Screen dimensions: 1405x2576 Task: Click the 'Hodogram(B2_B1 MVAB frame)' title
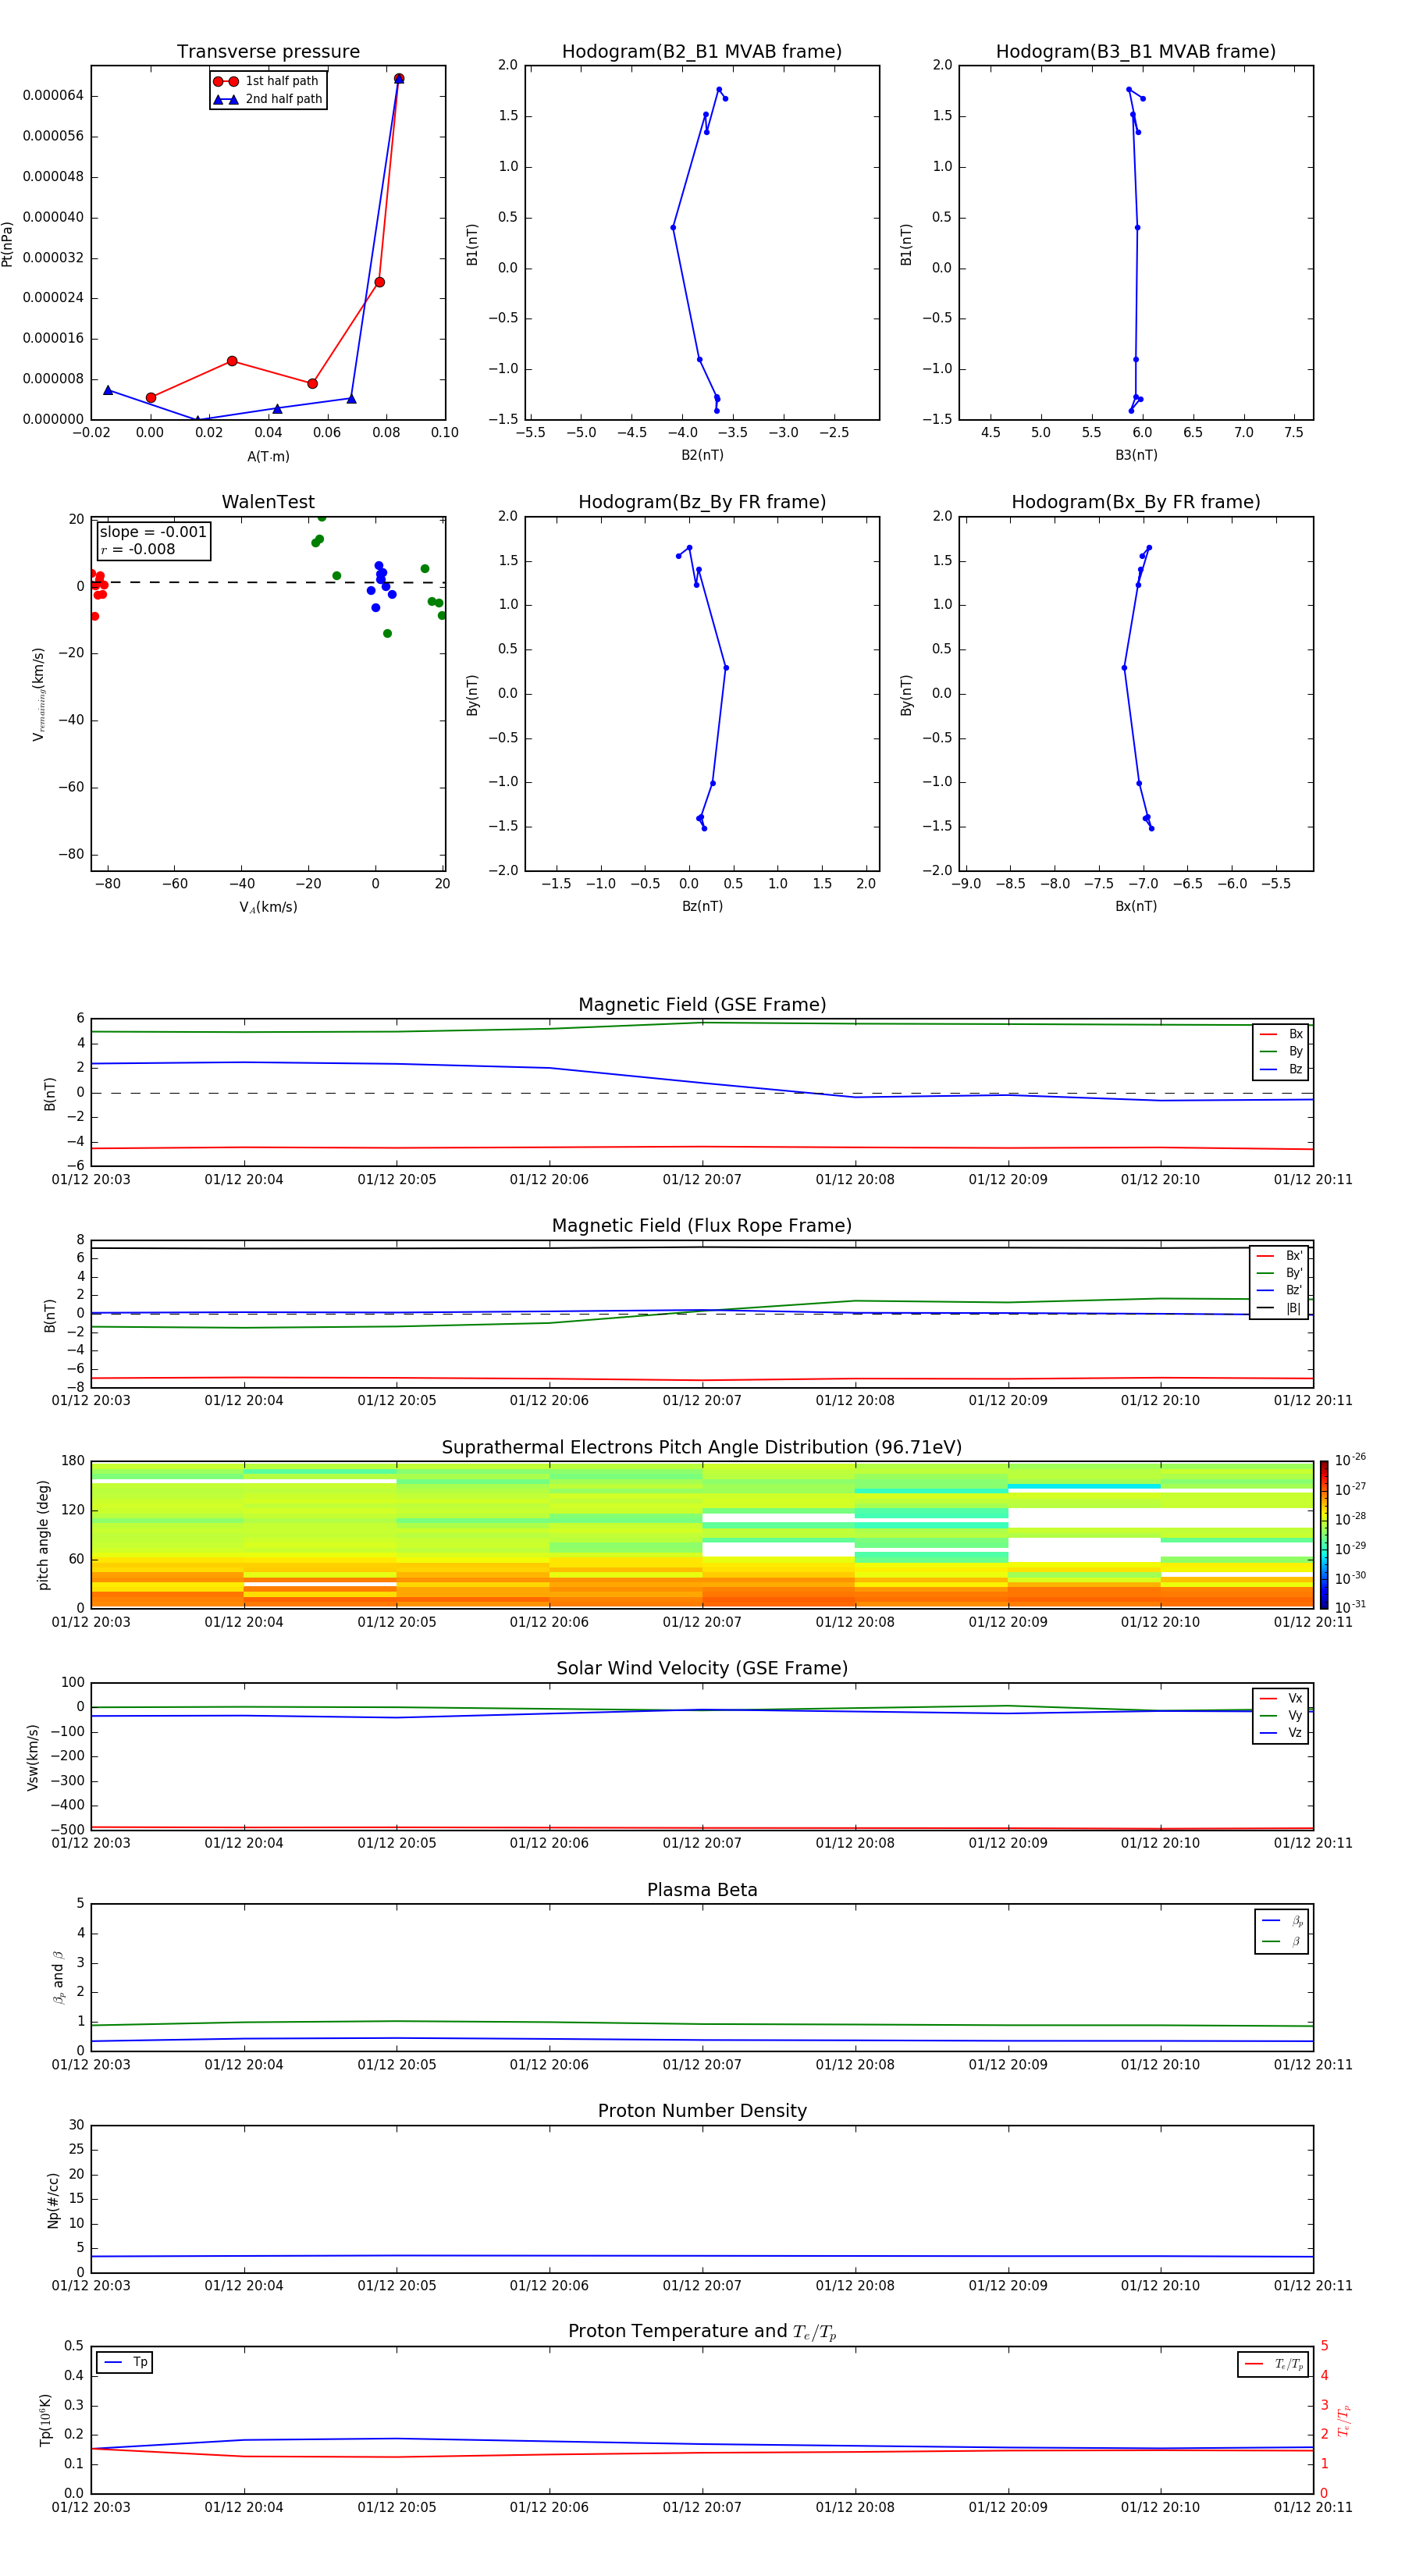702,52
